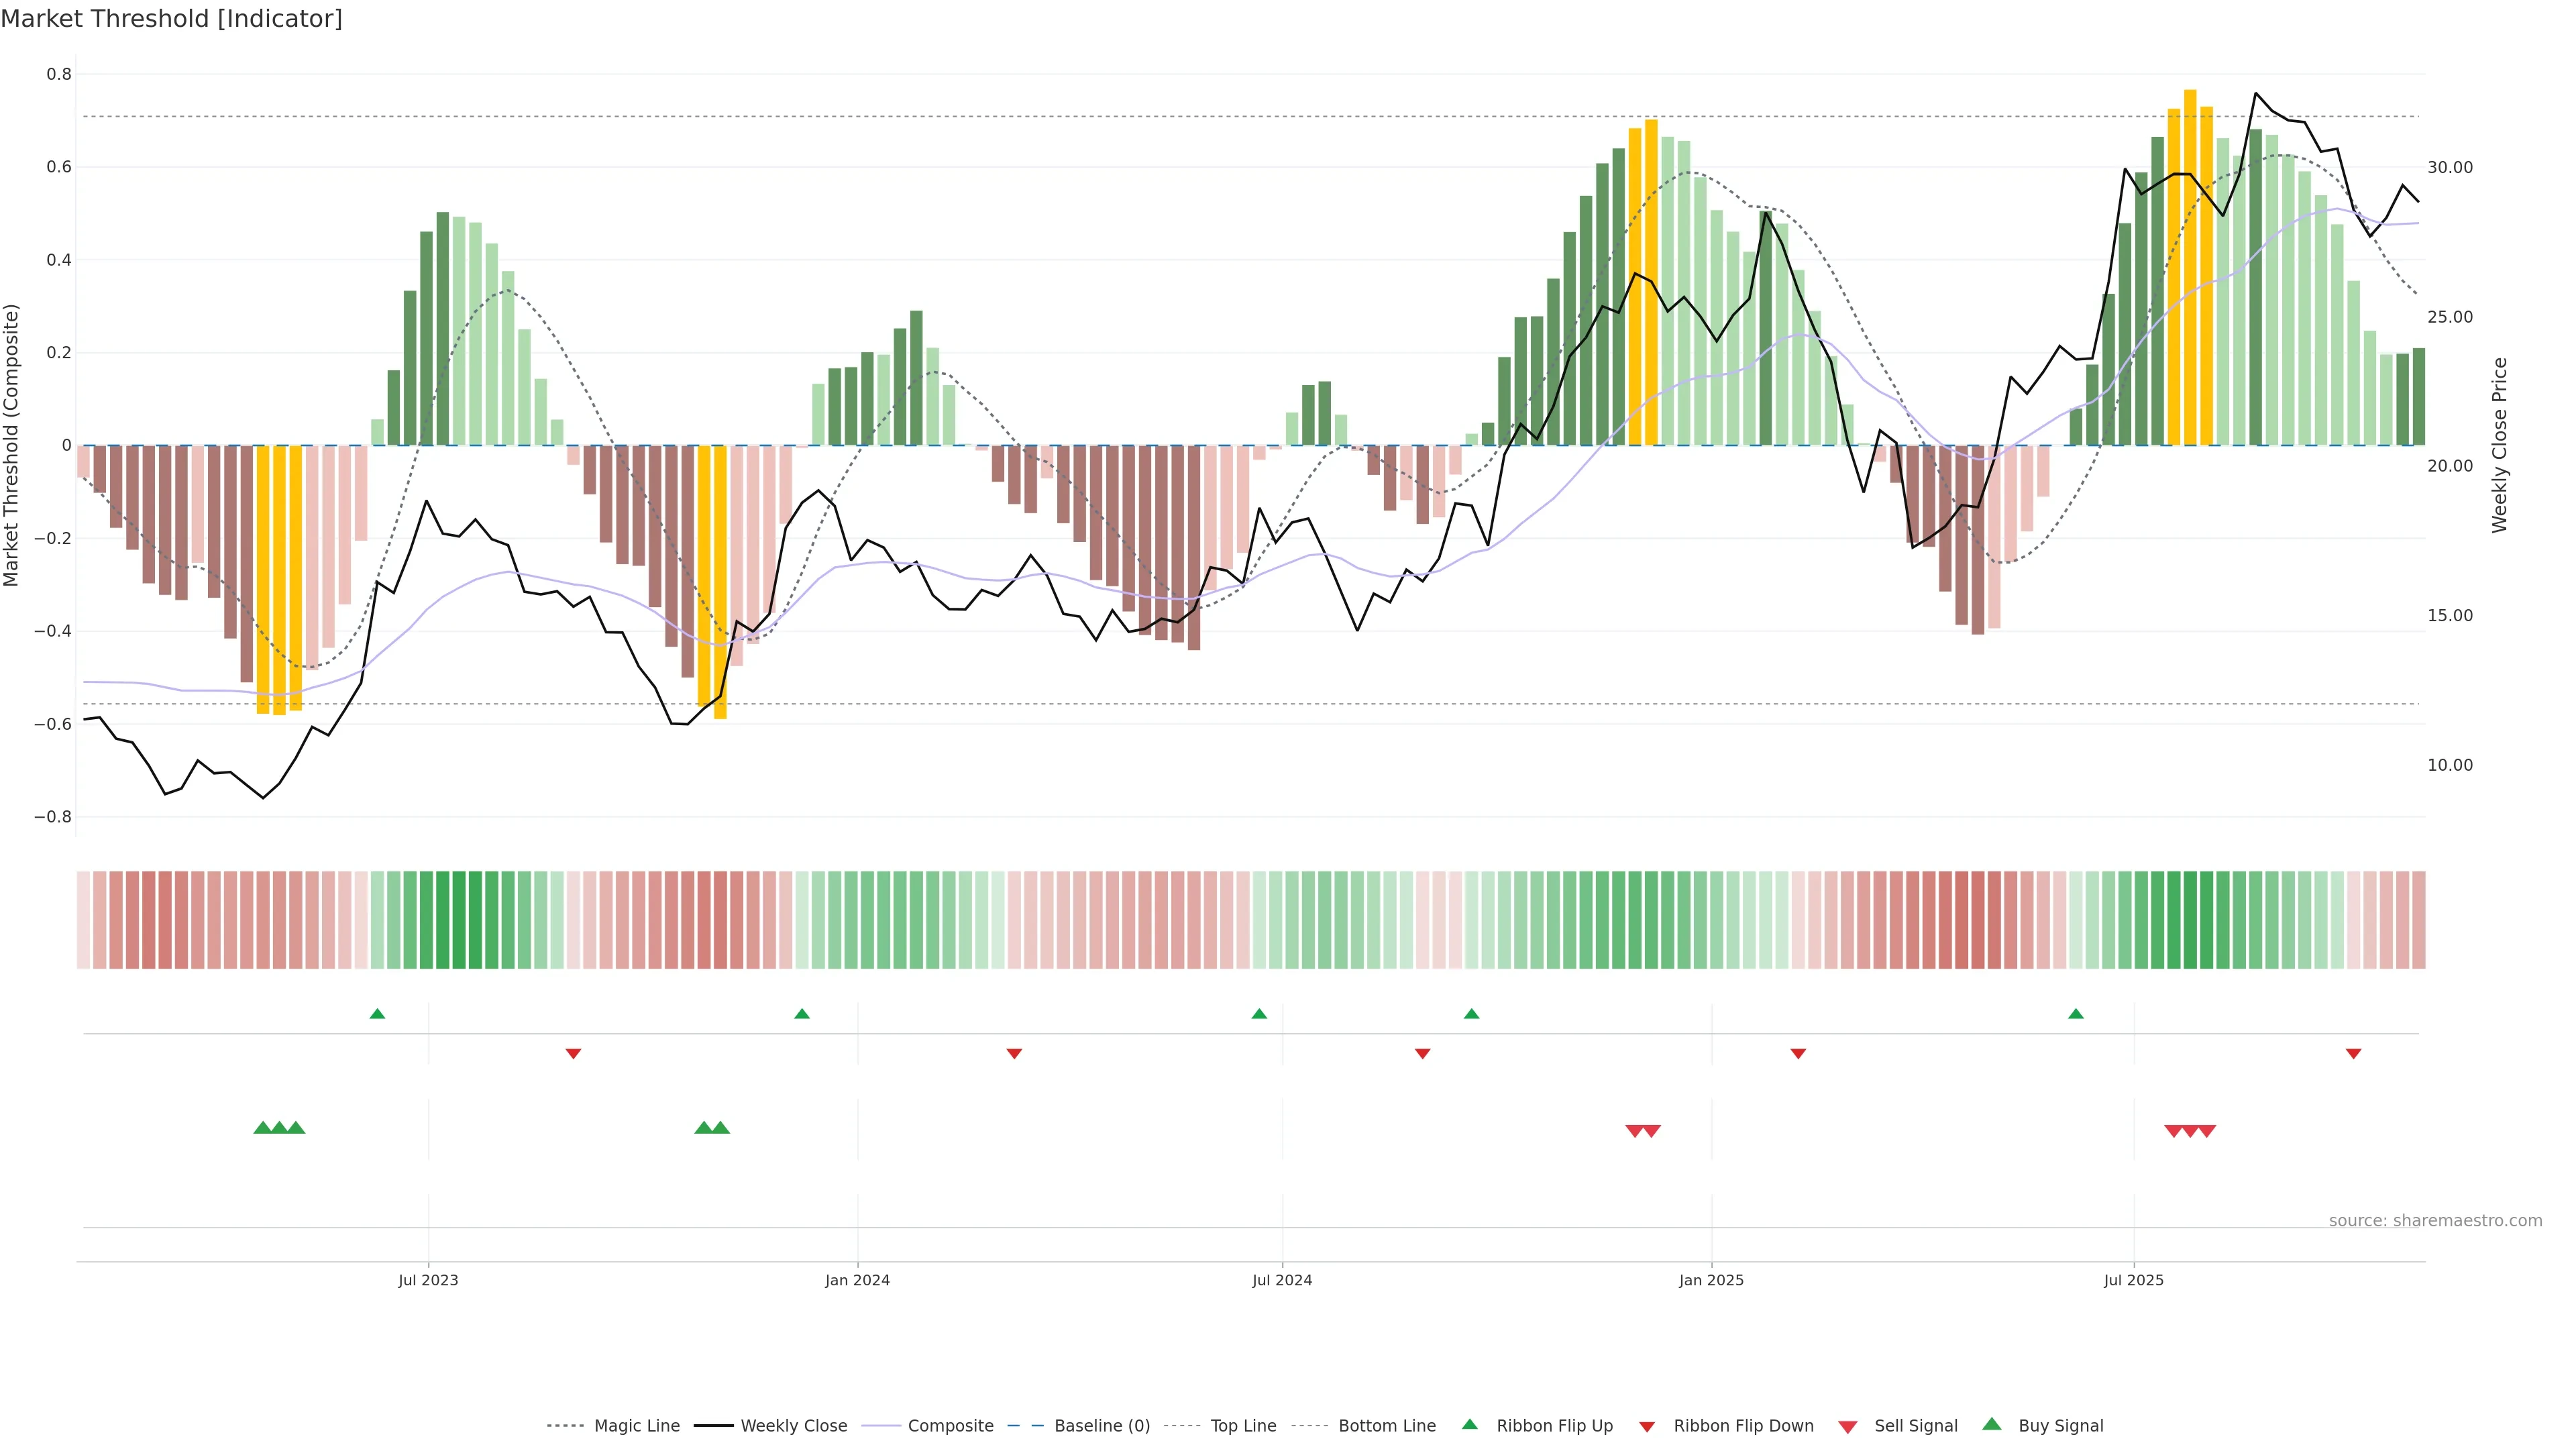Image resolution: width=2576 pixels, height=1449 pixels.
Task: Select the rightmost red ribbon flip-down marker
Action: pyautogui.click(x=2353, y=1053)
